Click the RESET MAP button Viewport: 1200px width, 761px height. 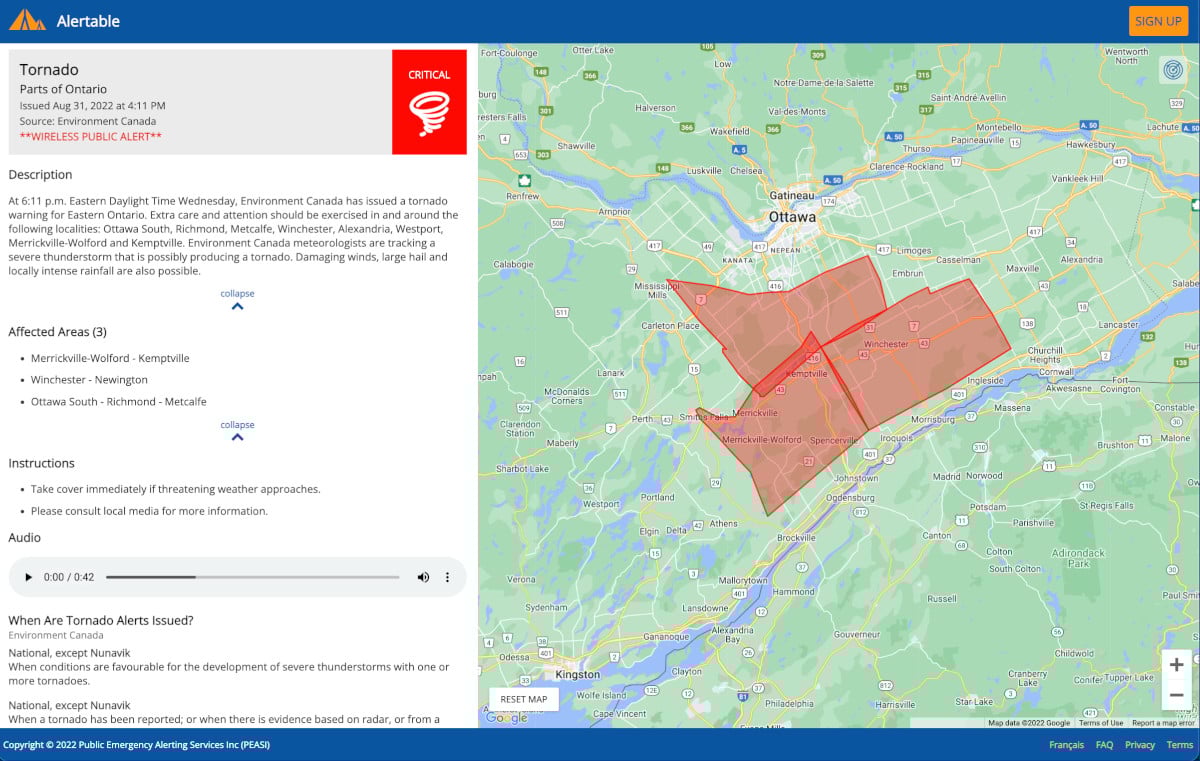click(x=522, y=698)
